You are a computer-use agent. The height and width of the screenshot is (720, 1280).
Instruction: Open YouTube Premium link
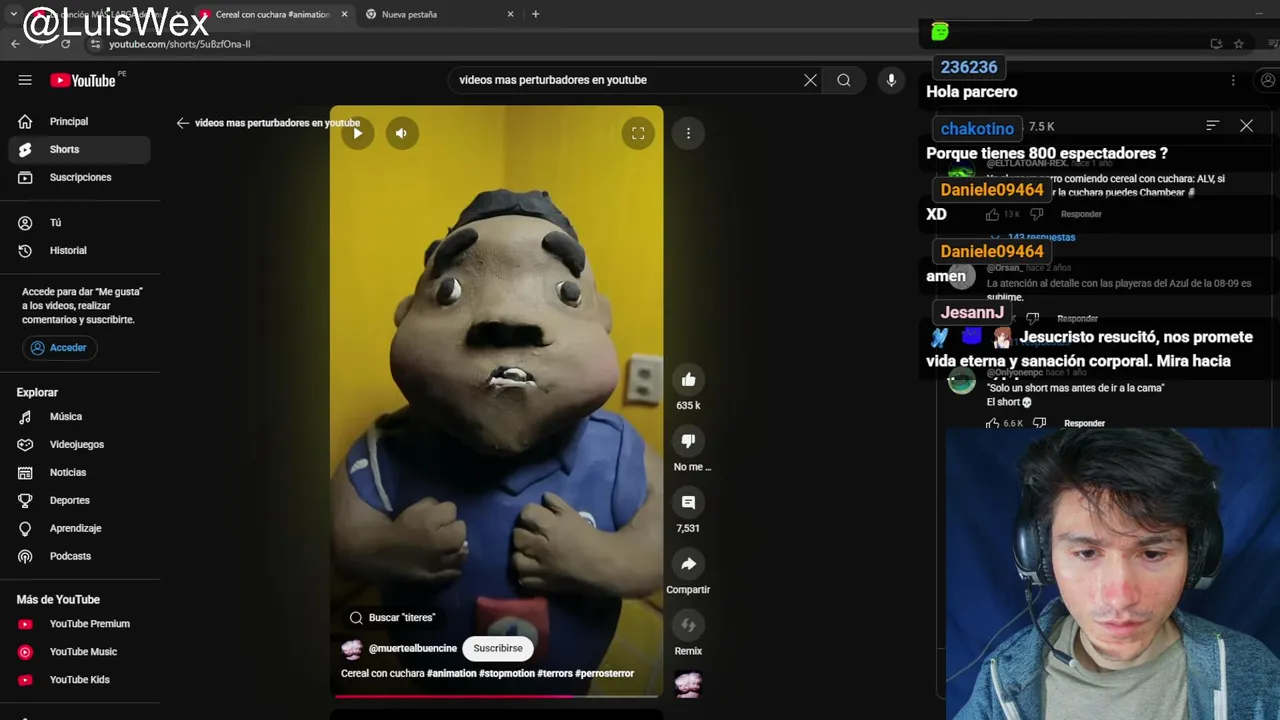[x=80, y=624]
